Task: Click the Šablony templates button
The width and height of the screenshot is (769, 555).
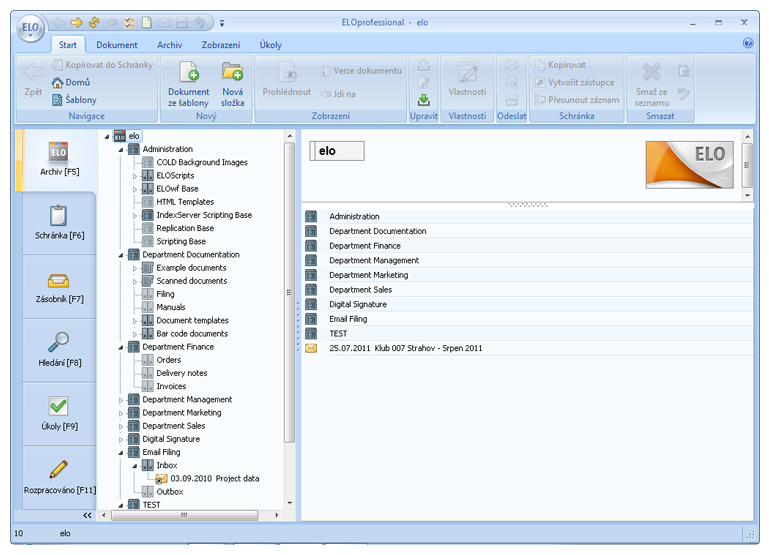Action: tap(74, 100)
